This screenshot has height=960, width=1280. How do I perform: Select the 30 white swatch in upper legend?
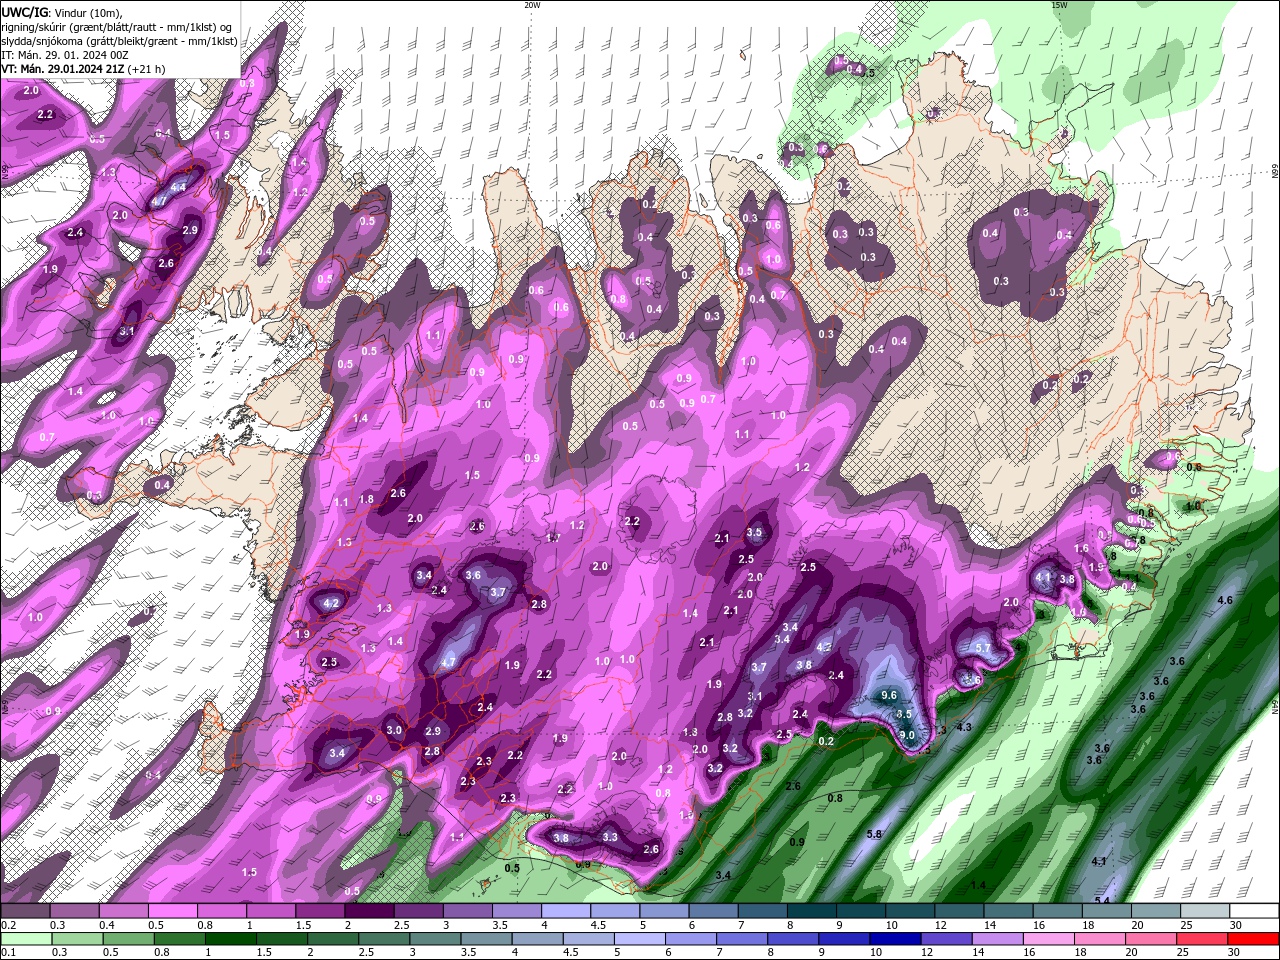[x=1255, y=912]
